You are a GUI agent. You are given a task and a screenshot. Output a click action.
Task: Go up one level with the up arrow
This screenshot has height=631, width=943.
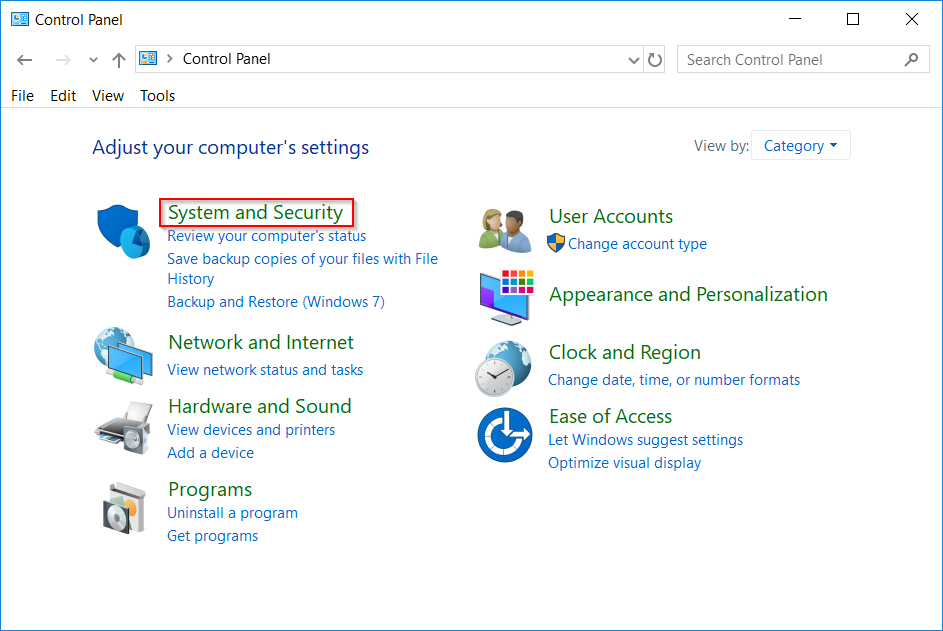pyautogui.click(x=118, y=59)
